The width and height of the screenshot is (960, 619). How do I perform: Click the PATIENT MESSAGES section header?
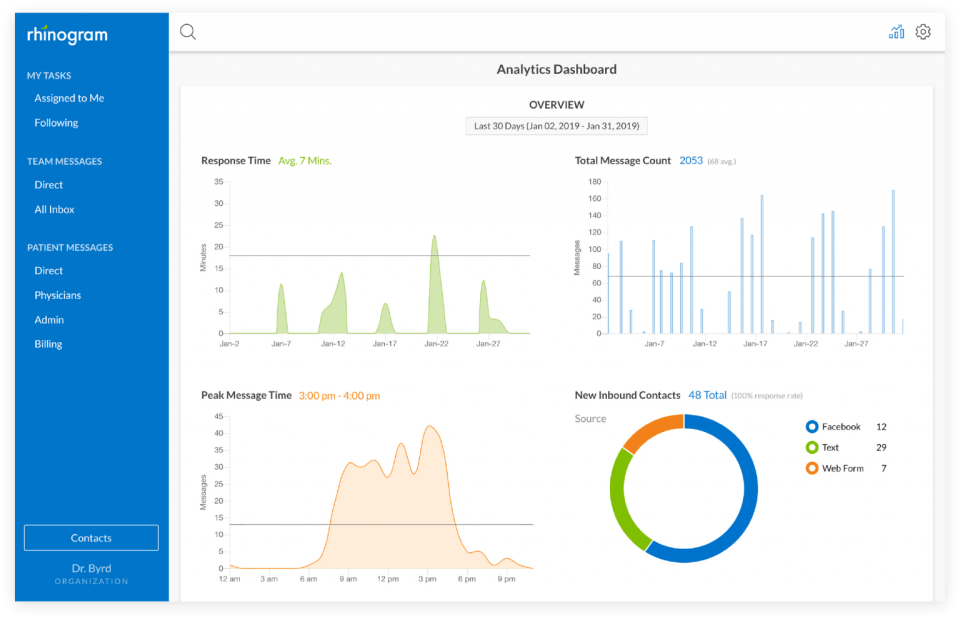[x=70, y=247]
